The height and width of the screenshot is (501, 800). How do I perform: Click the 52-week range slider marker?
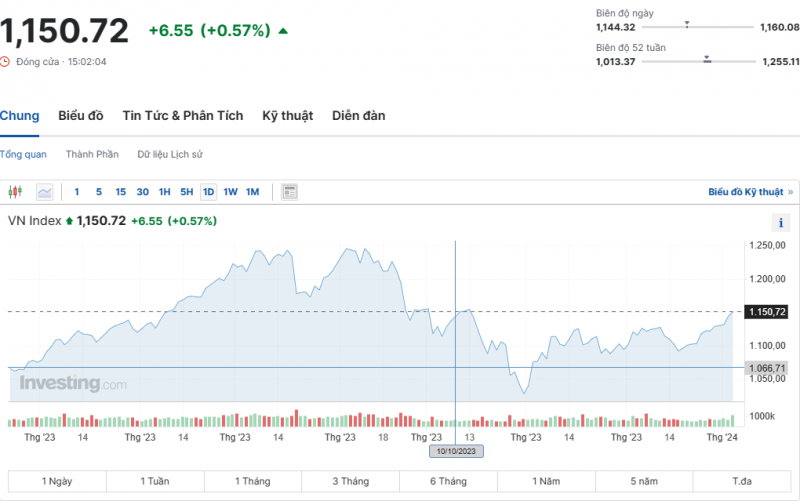pos(707,60)
